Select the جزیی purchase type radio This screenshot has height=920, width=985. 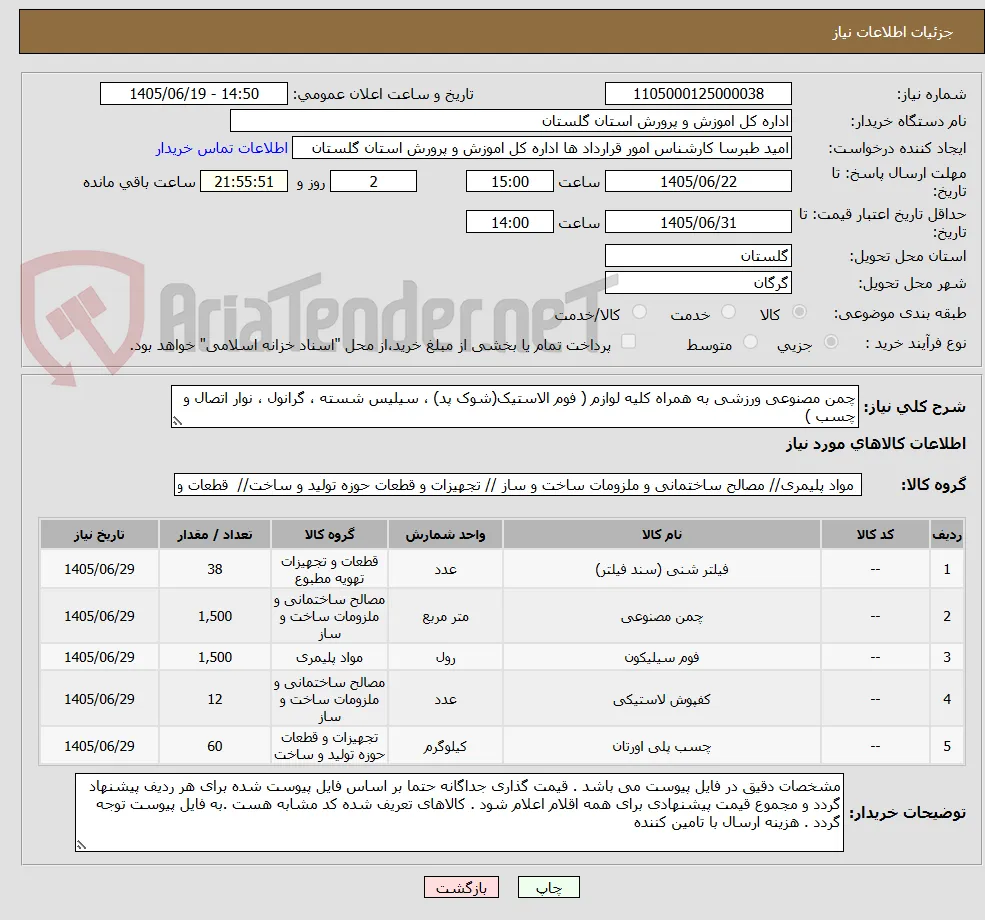pyautogui.click(x=830, y=342)
